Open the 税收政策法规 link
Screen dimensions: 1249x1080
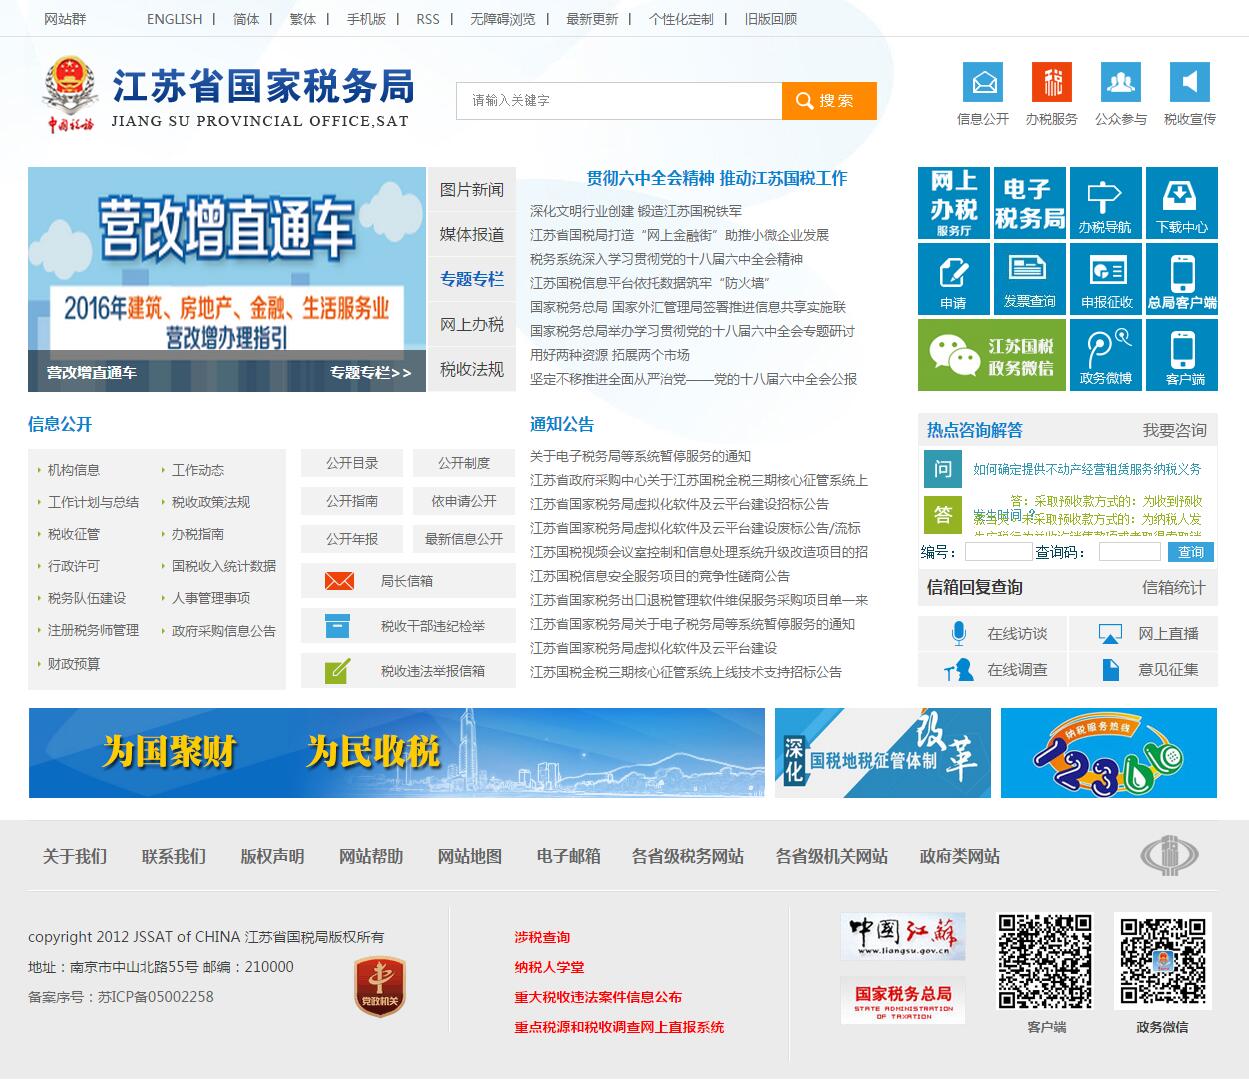pos(211,502)
